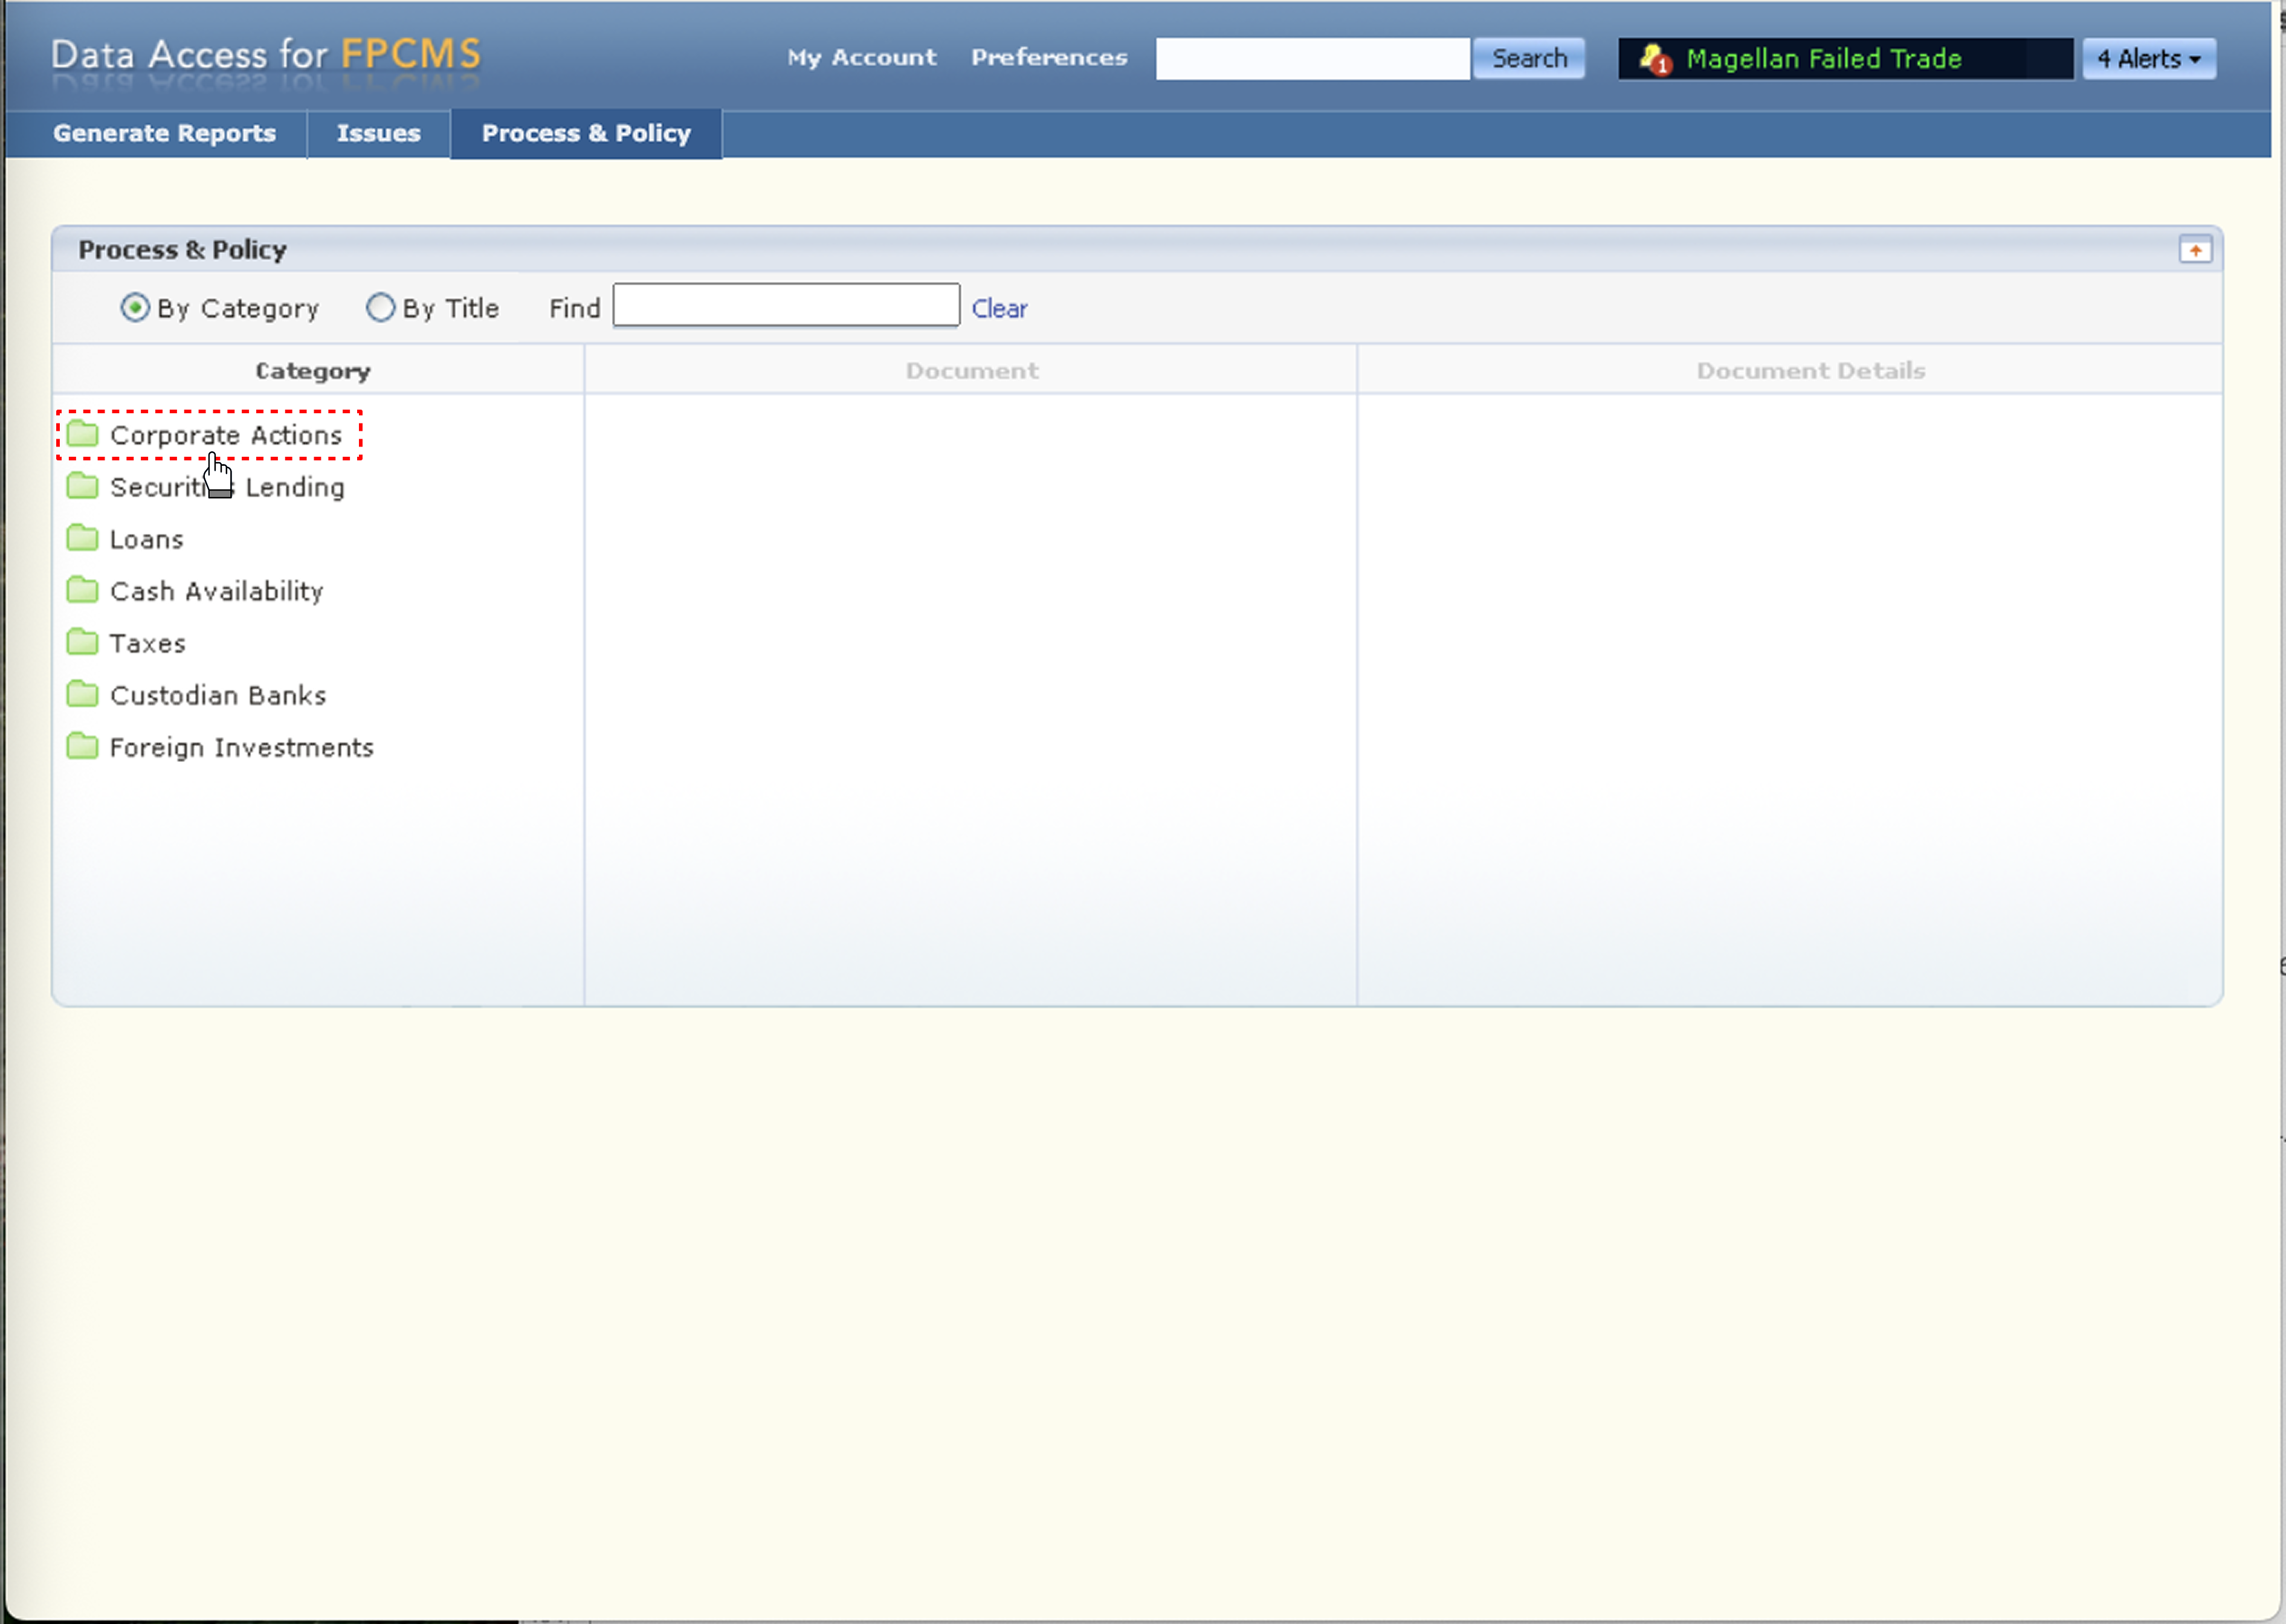Switch to the Generate Reports tab
The height and width of the screenshot is (1624, 2286).
[164, 133]
